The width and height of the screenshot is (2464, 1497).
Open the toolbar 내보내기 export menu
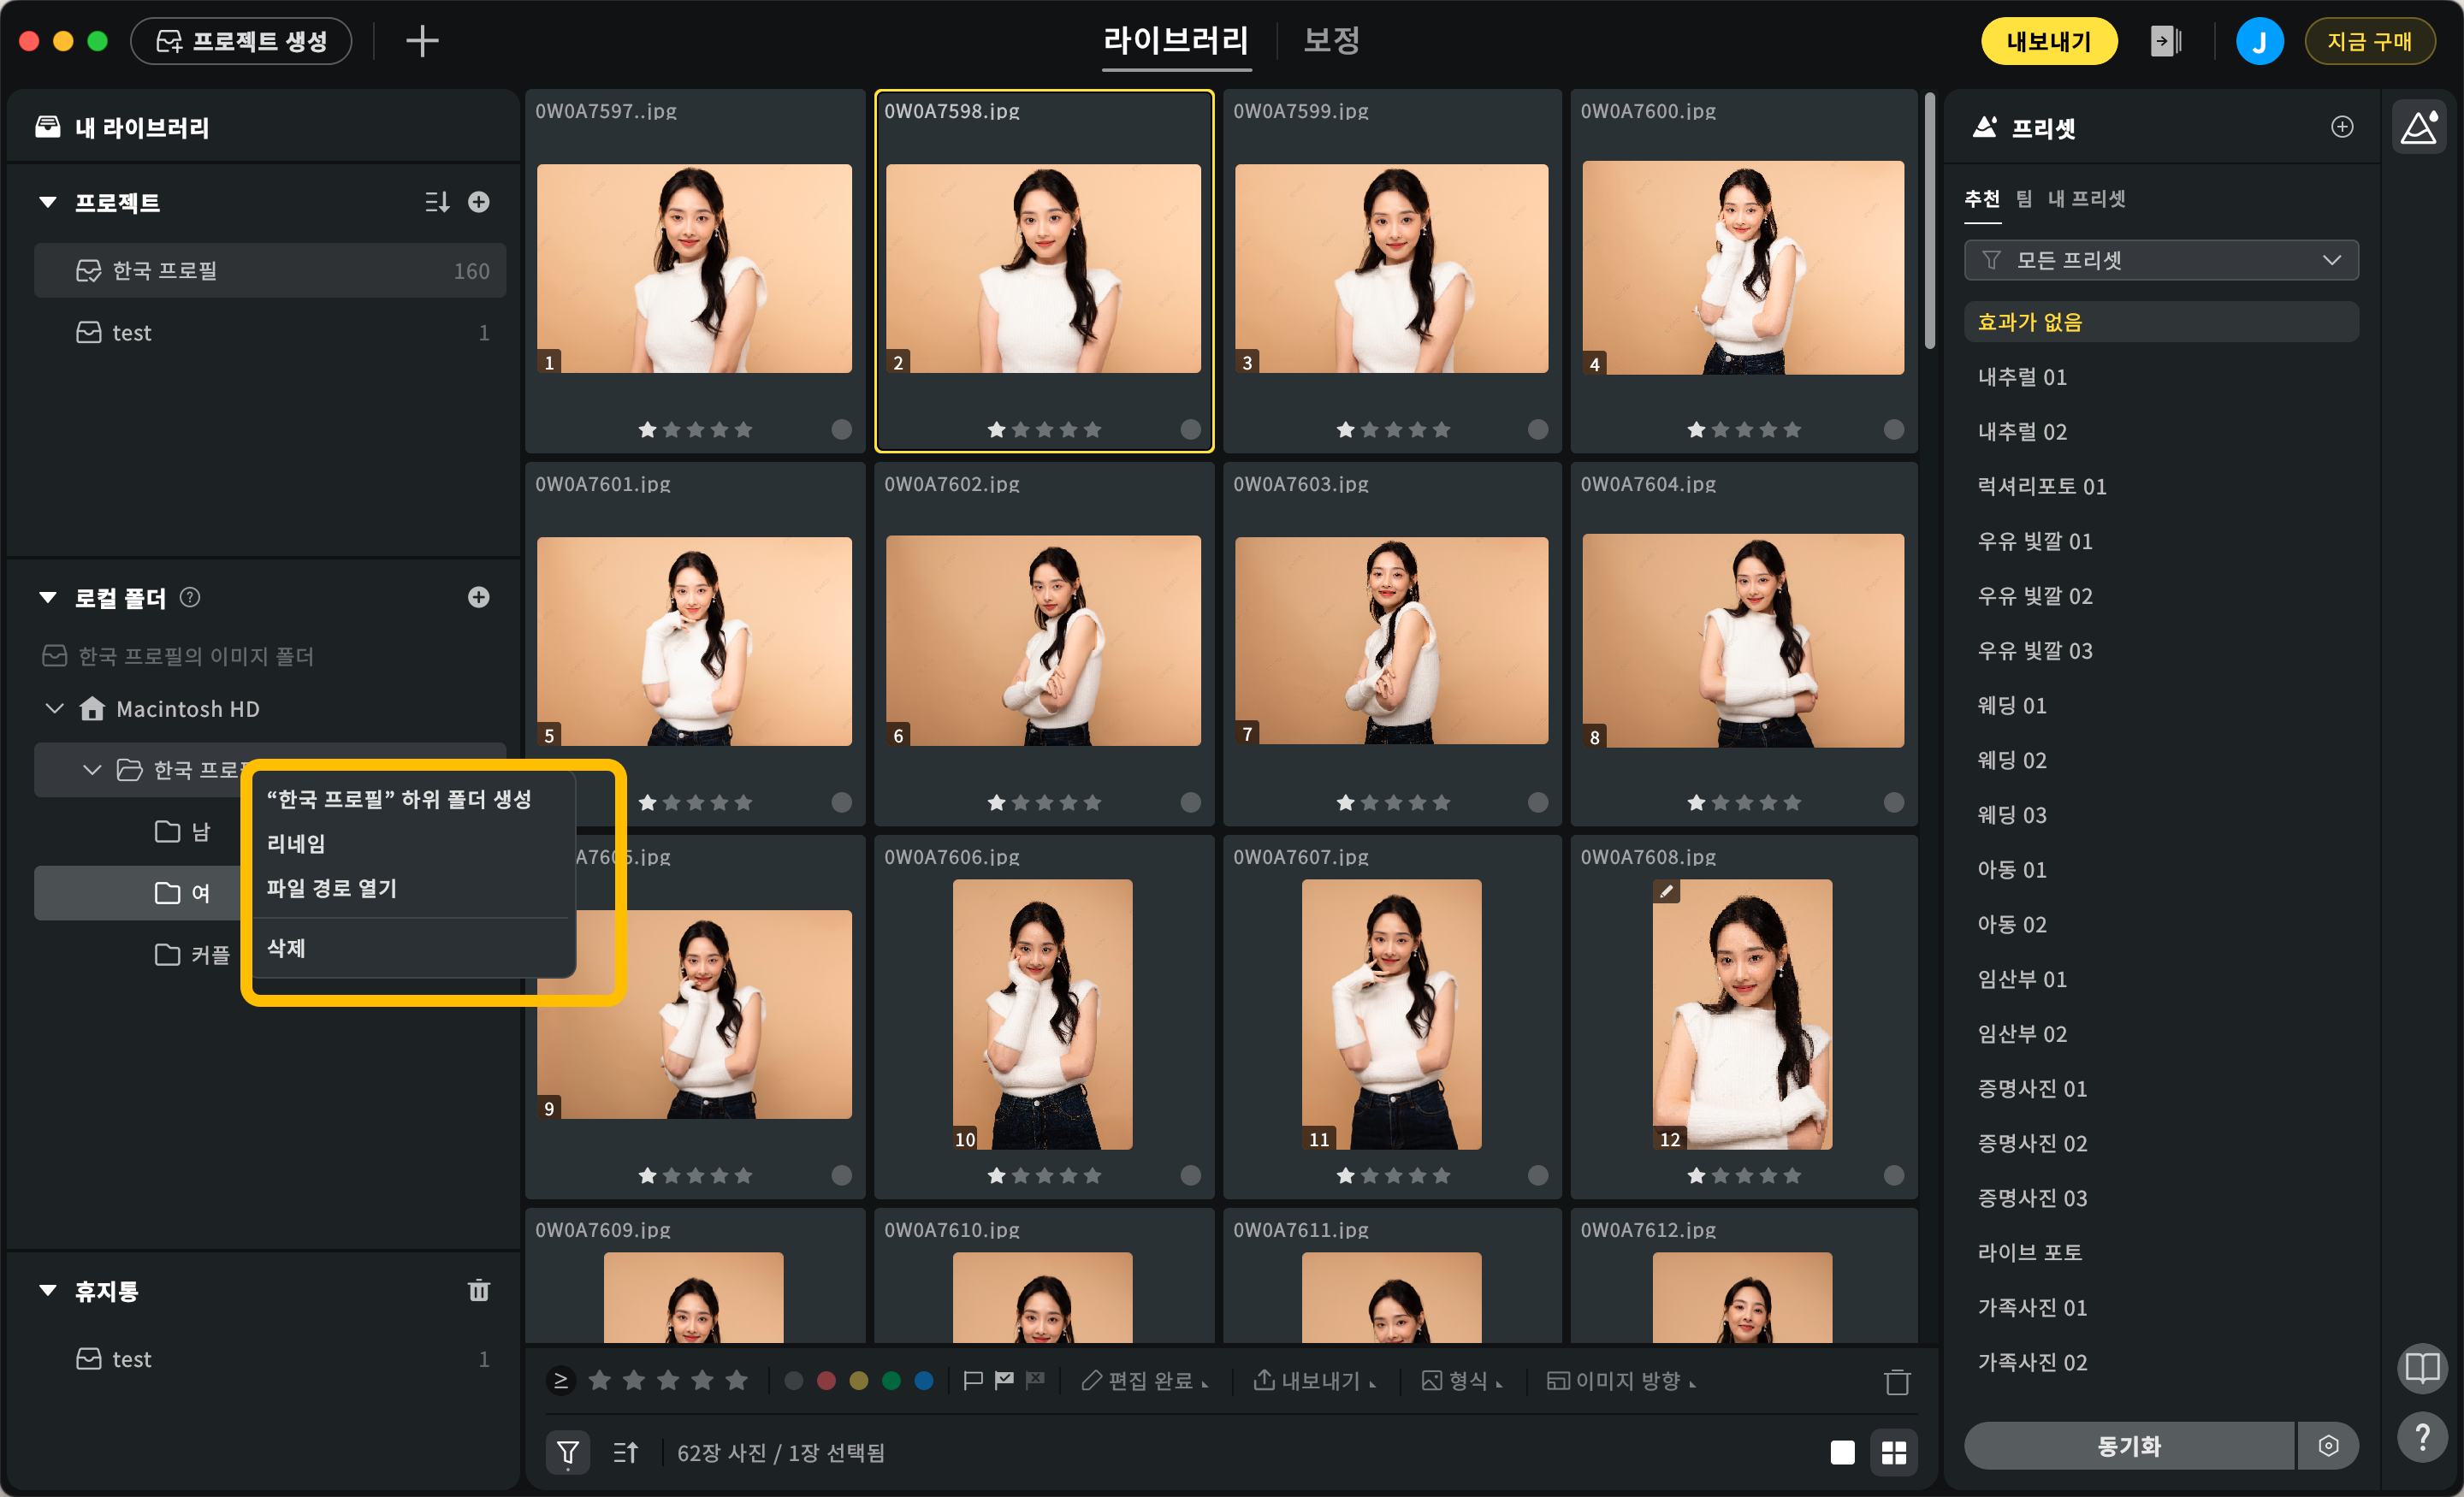coord(1314,1380)
